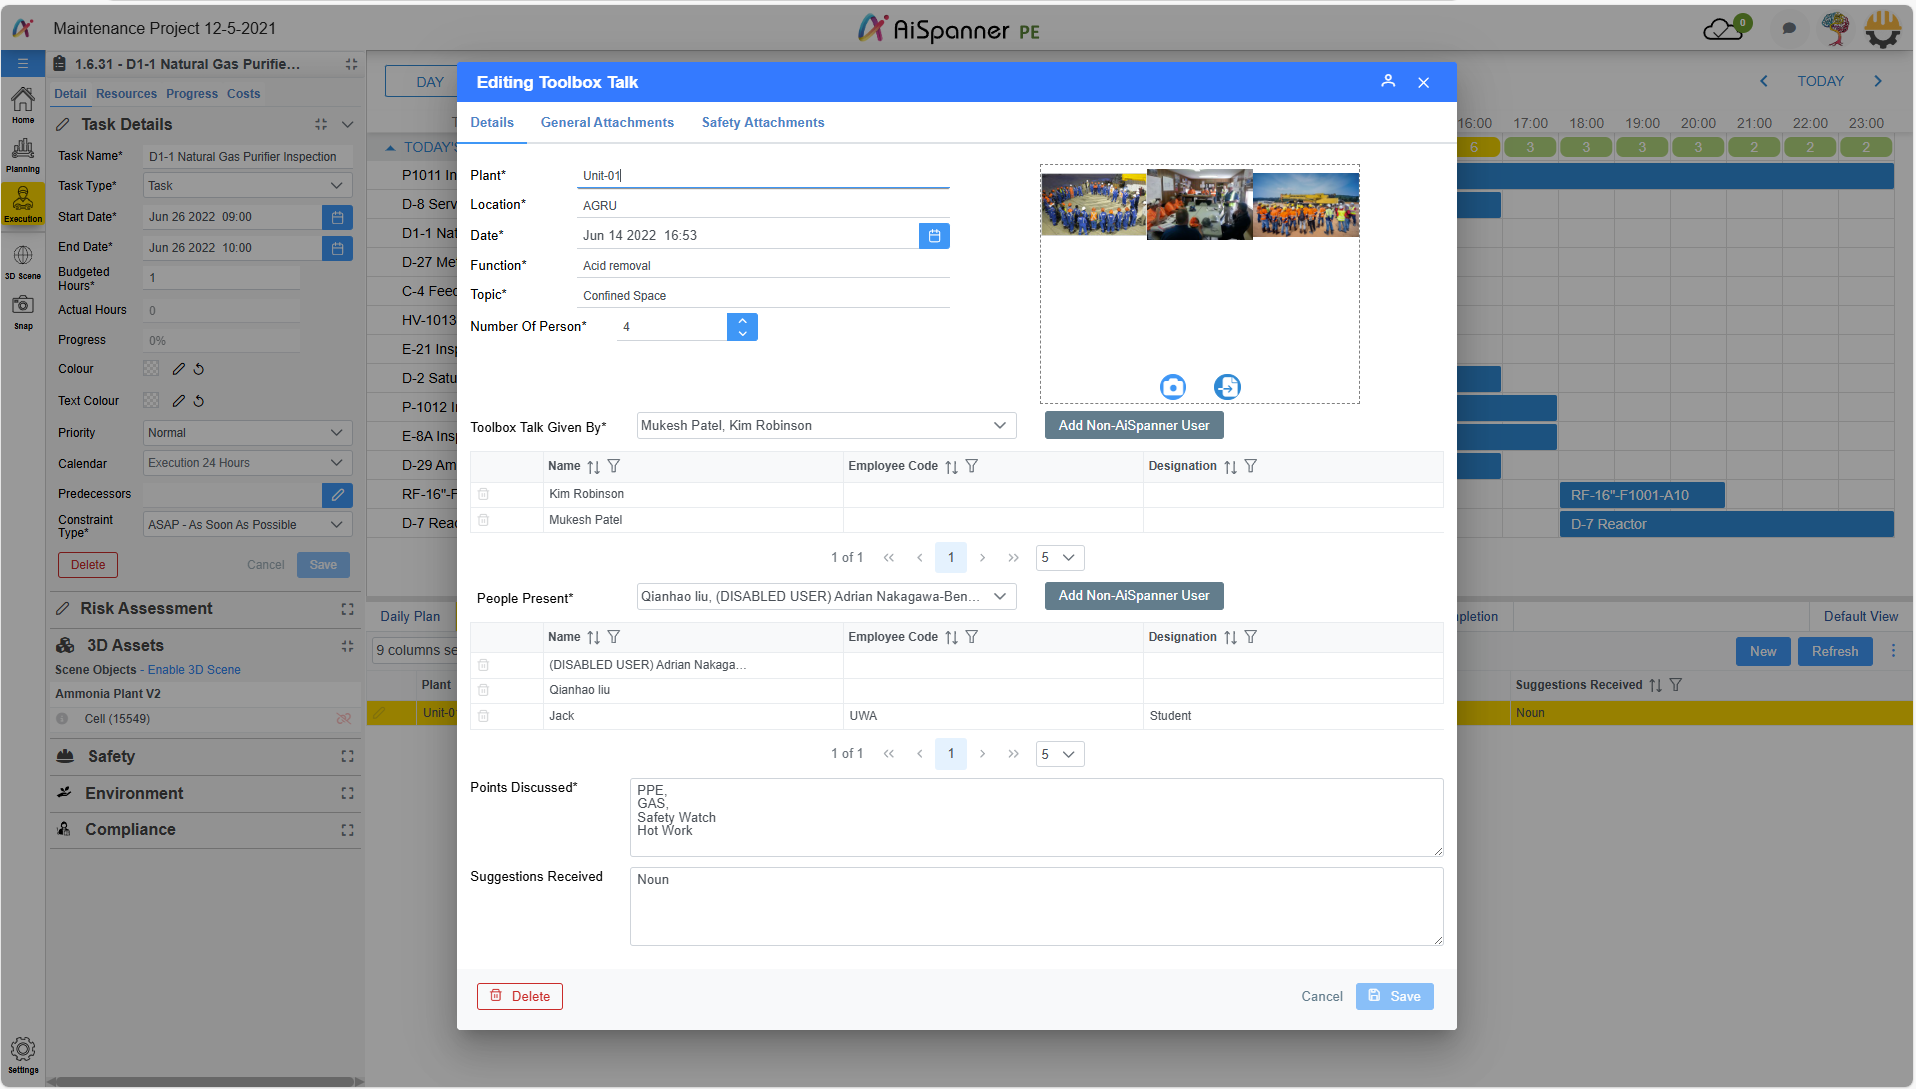Click the import image icon beside the camera

coord(1227,387)
